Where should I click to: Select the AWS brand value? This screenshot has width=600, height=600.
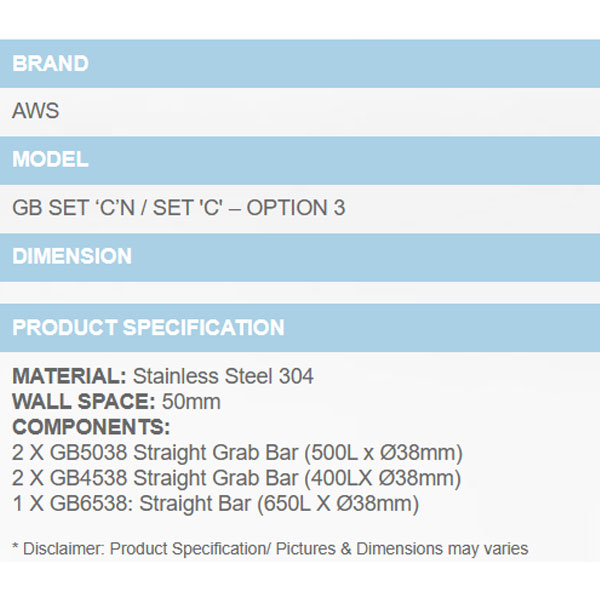click(x=35, y=111)
